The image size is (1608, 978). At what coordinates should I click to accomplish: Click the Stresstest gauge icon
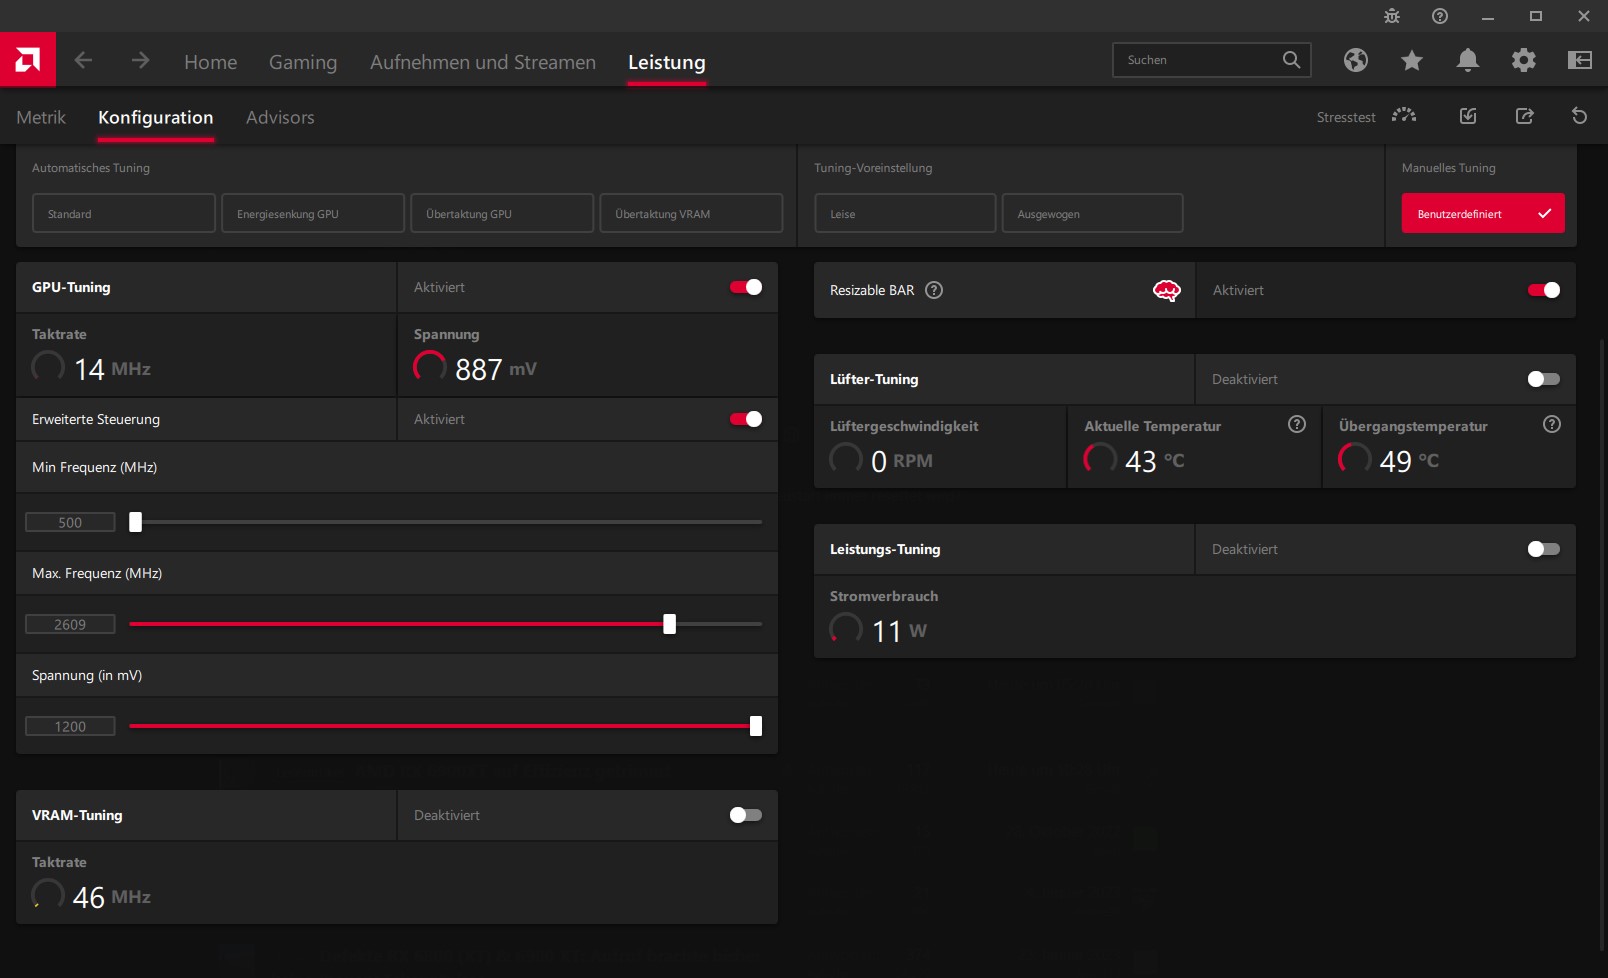pyautogui.click(x=1404, y=115)
